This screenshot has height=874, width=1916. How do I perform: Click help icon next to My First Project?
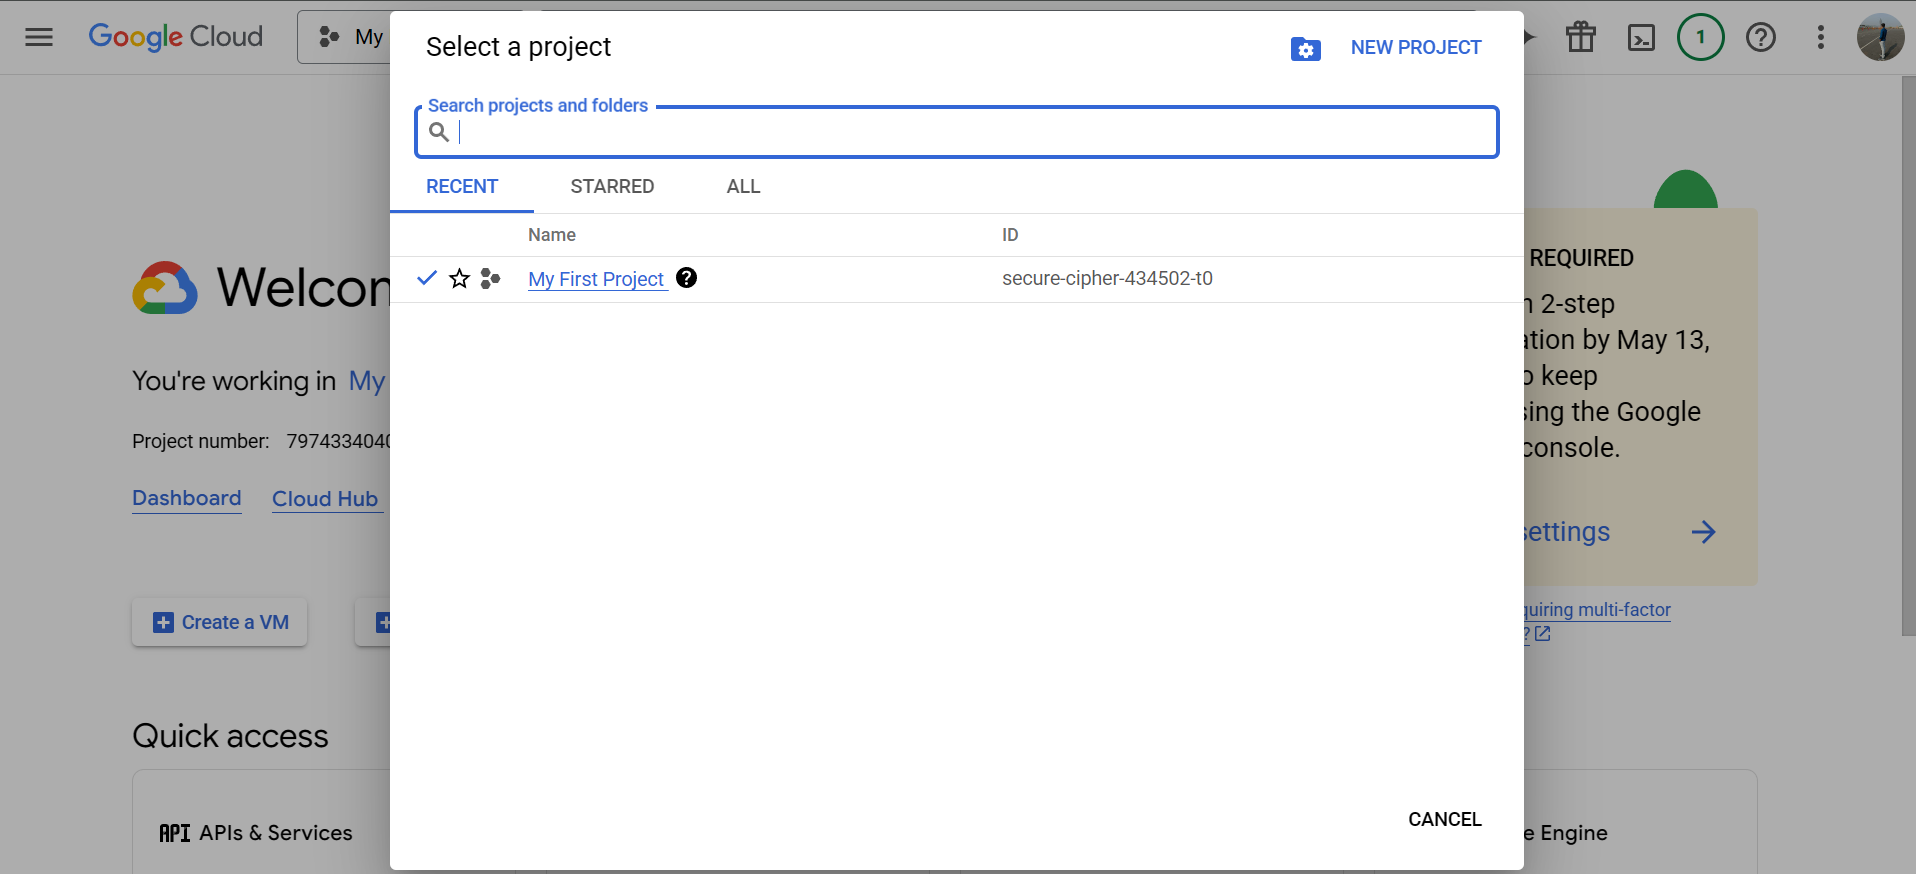686,278
